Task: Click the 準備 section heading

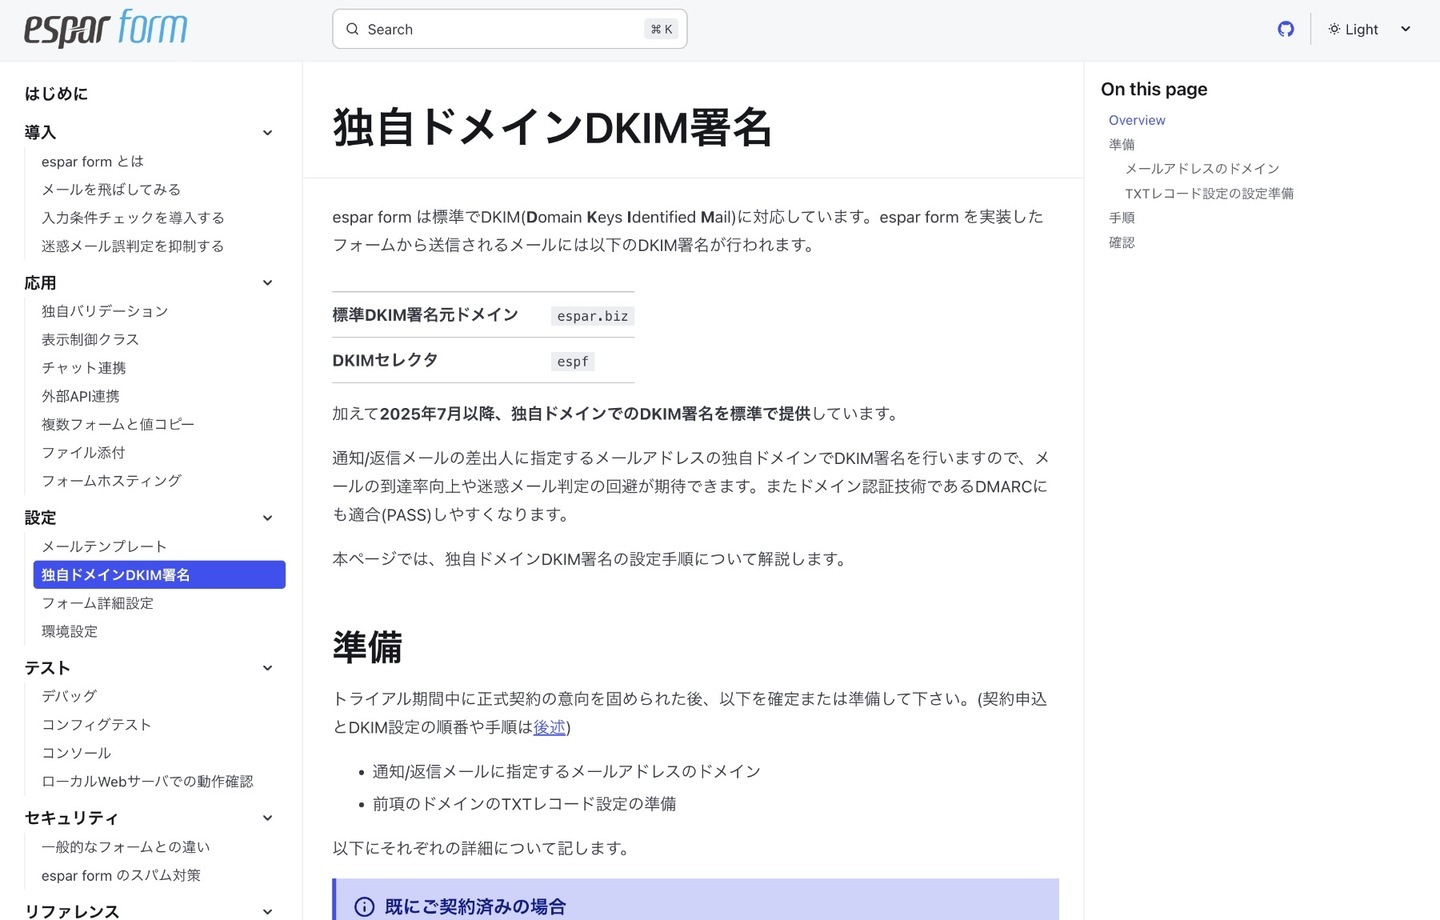Action: pos(367,647)
